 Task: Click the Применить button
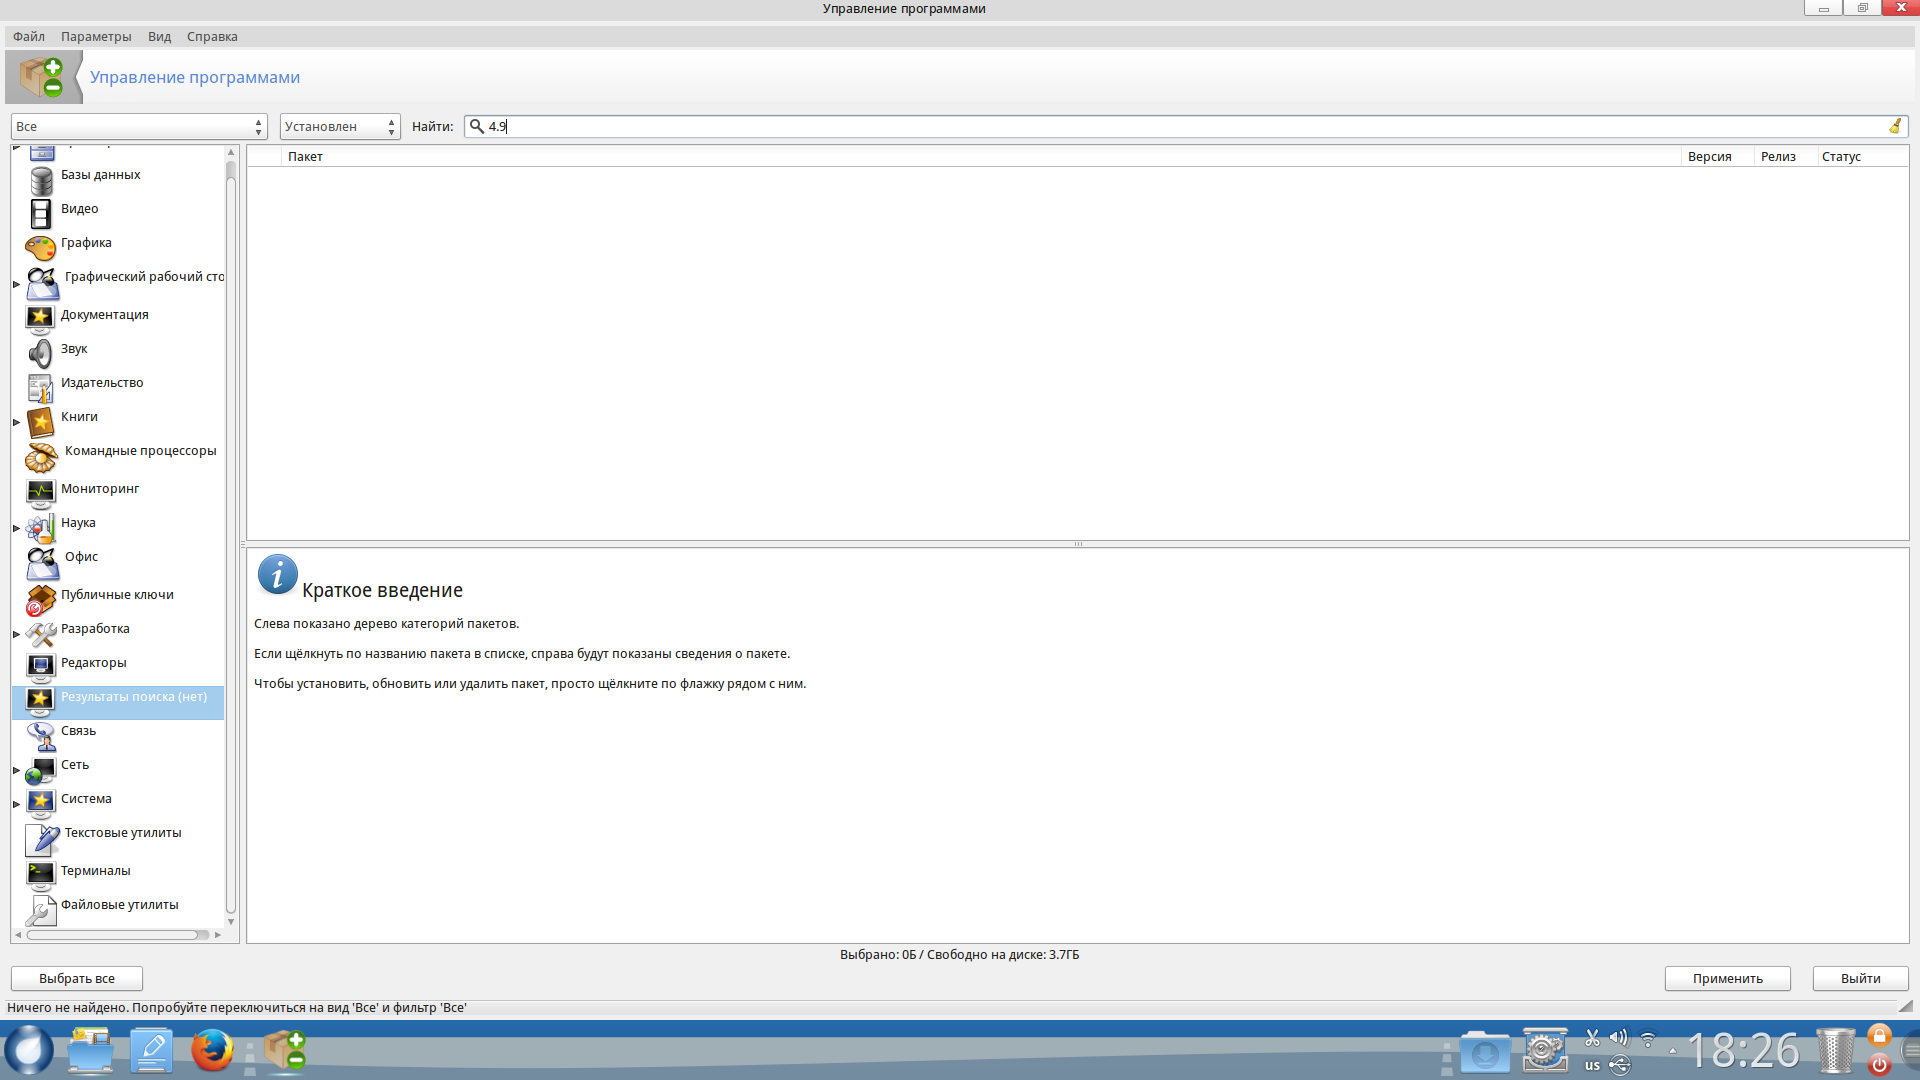(1727, 978)
